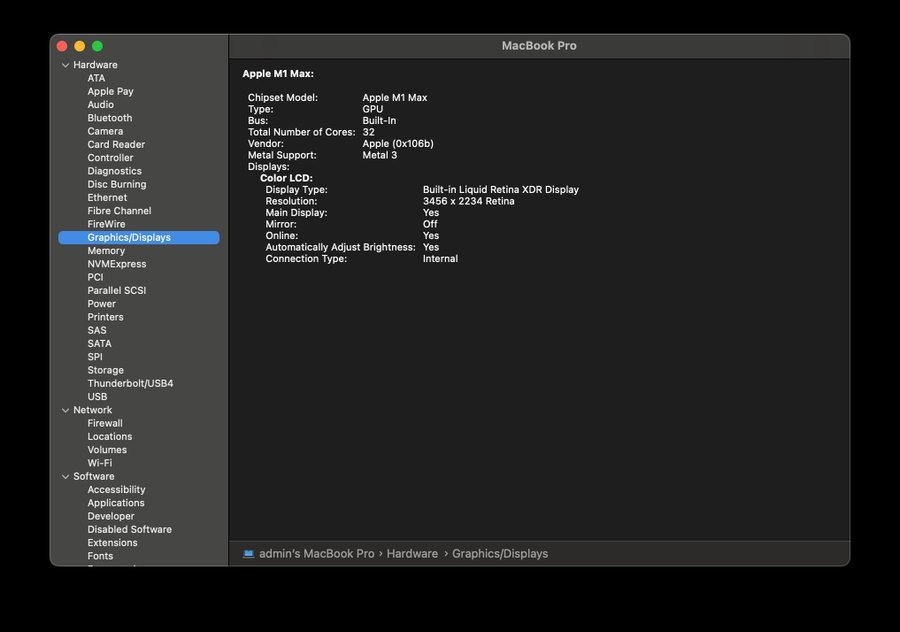Open Card Reader entry
Viewport: 900px width, 632px height.
coord(116,144)
